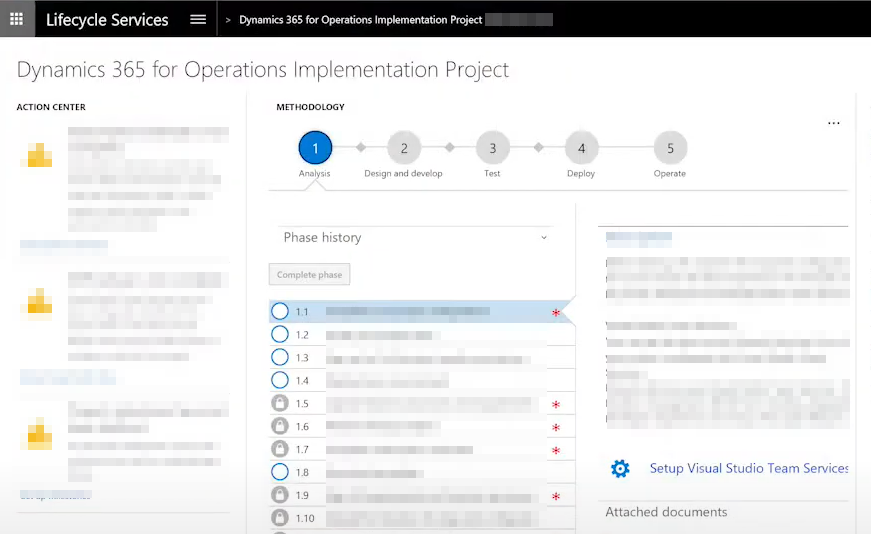Click the red asterisk on task 1.1
The width and height of the screenshot is (871, 534).
pos(555,312)
